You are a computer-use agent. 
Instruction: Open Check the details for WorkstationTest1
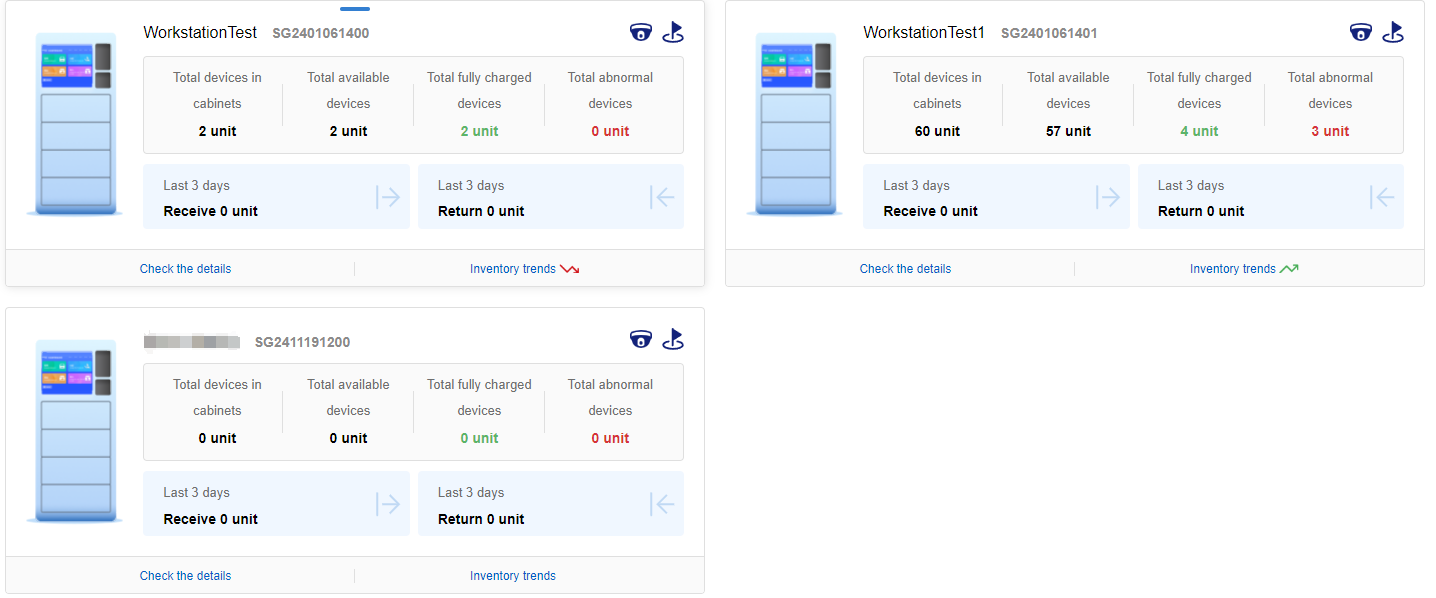[x=905, y=269]
